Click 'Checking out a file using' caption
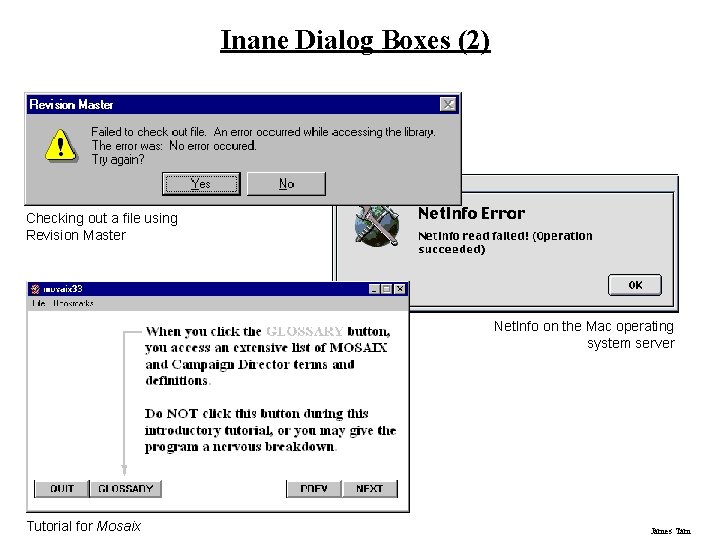The image size is (720, 540). tap(102, 218)
